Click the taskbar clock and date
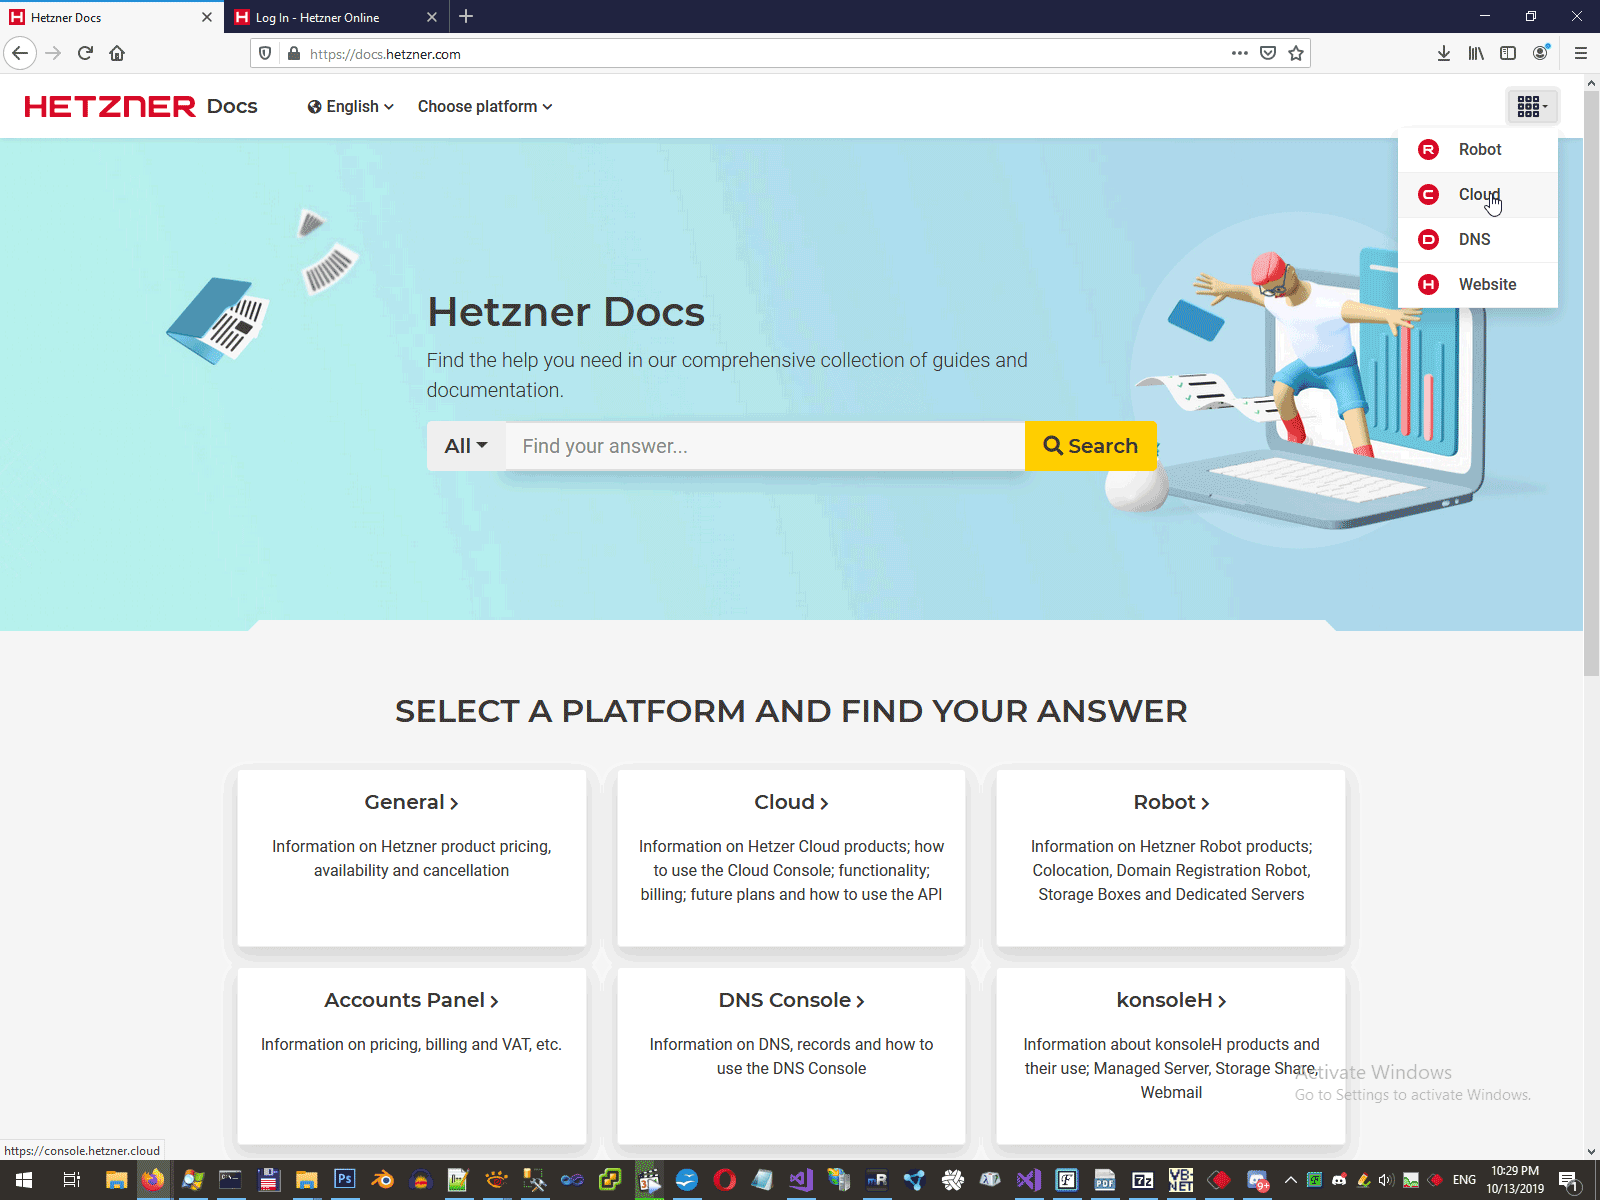 (1515, 1180)
